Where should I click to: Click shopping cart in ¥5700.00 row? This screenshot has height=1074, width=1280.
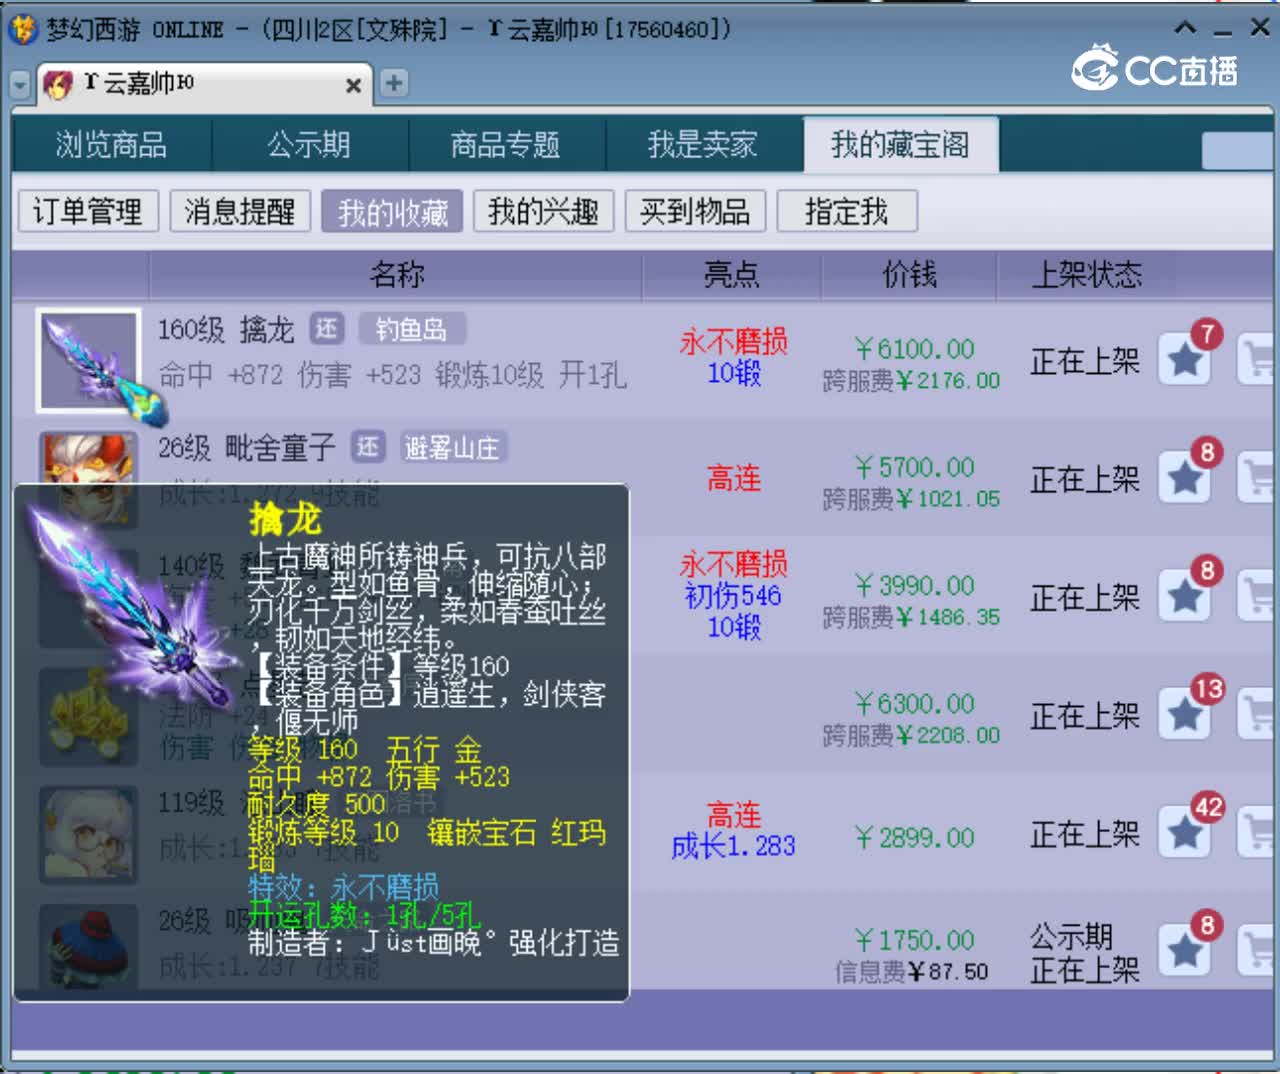point(1257,478)
